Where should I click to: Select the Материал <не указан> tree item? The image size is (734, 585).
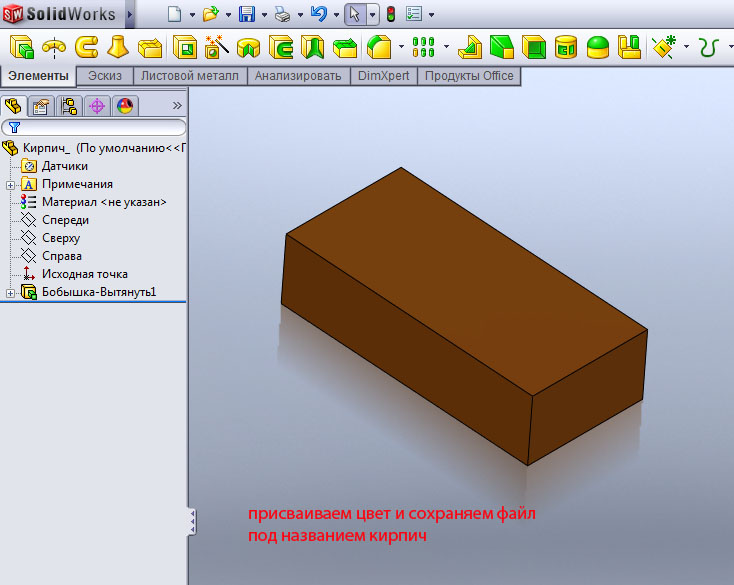[x=103, y=202]
